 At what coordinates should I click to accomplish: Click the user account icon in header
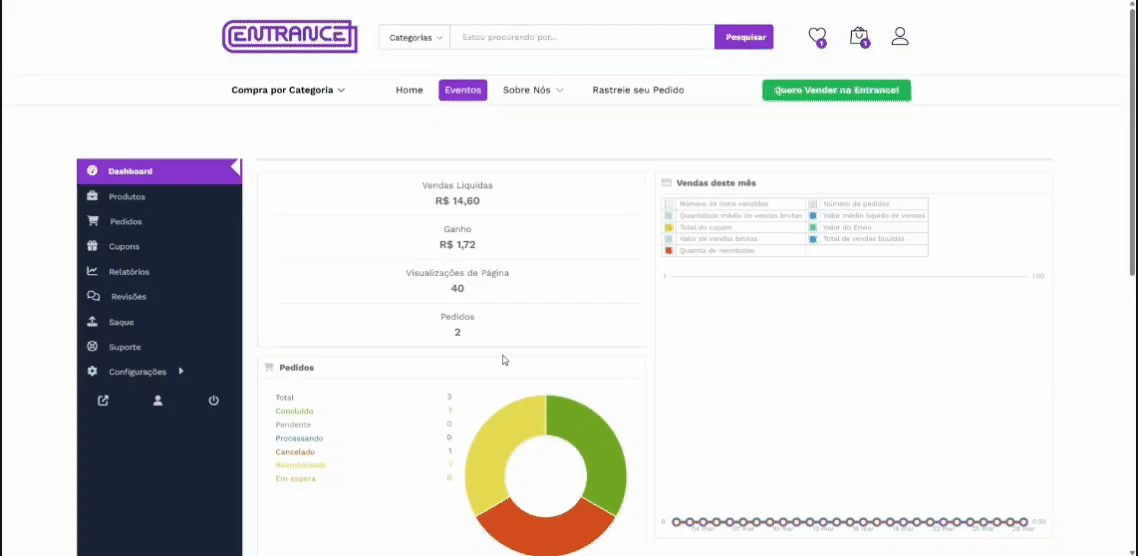click(x=899, y=36)
